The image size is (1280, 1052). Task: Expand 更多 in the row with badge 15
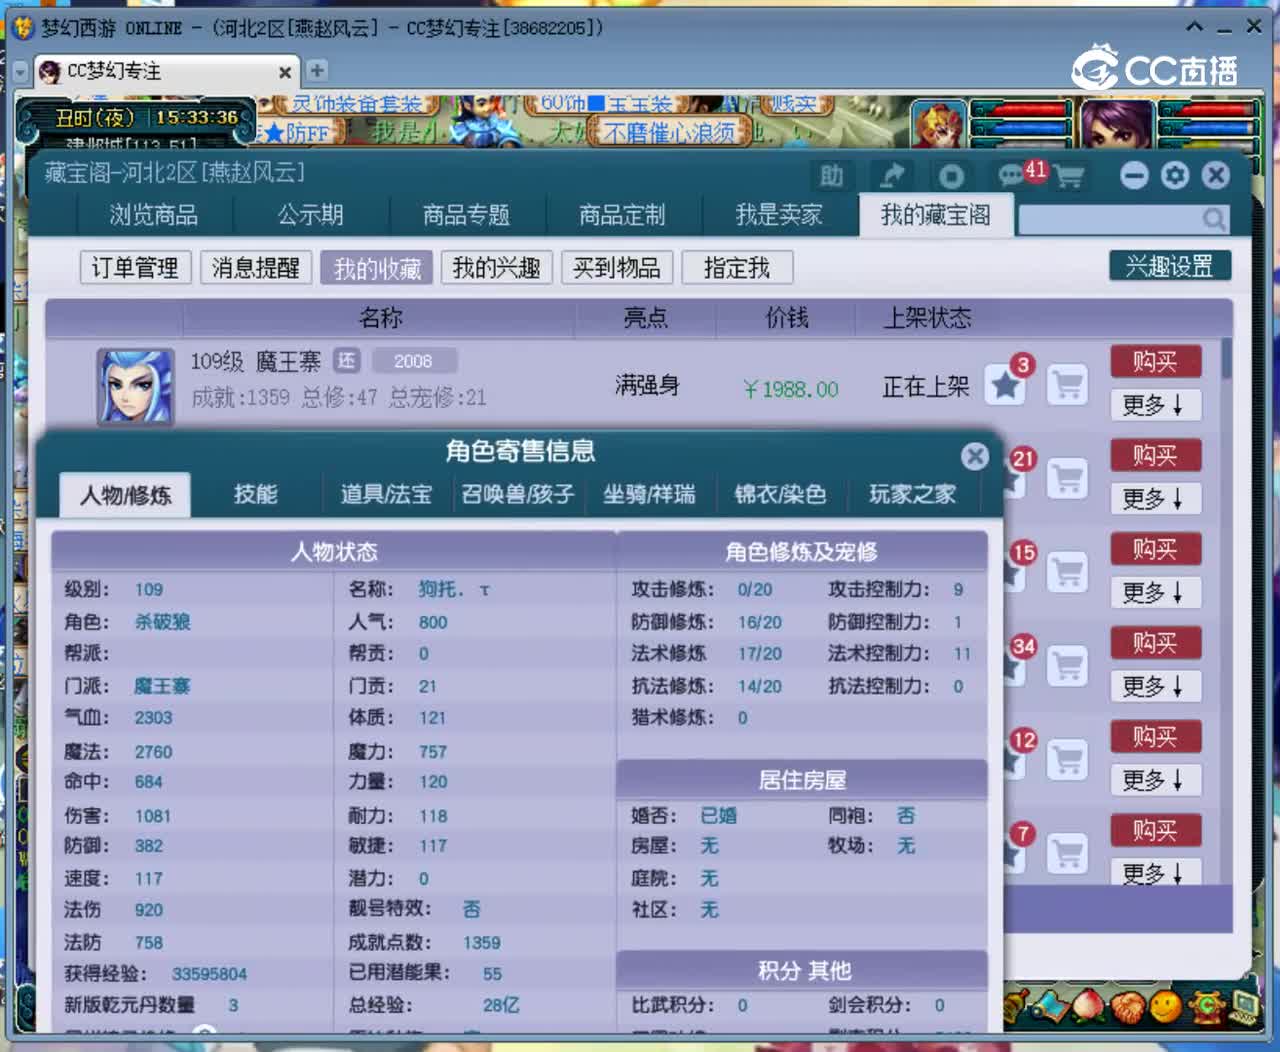(x=1155, y=592)
